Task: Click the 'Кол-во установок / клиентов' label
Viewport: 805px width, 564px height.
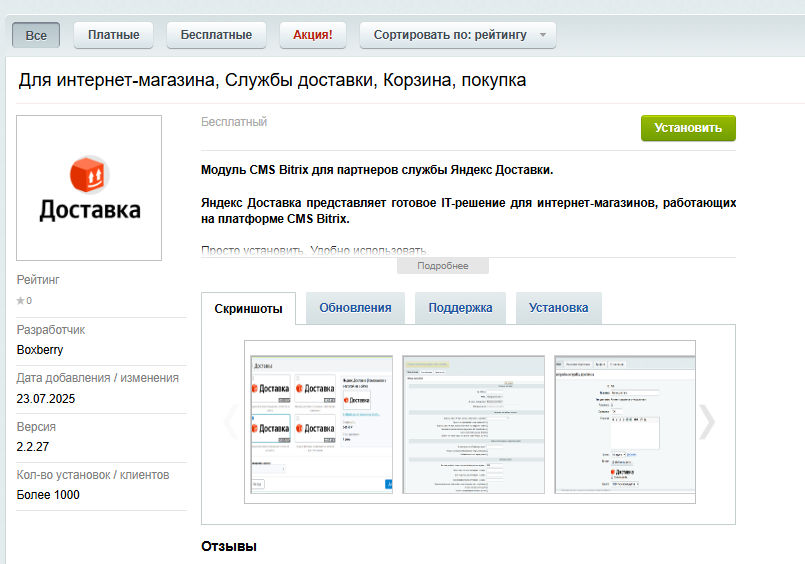Action: click(93, 475)
